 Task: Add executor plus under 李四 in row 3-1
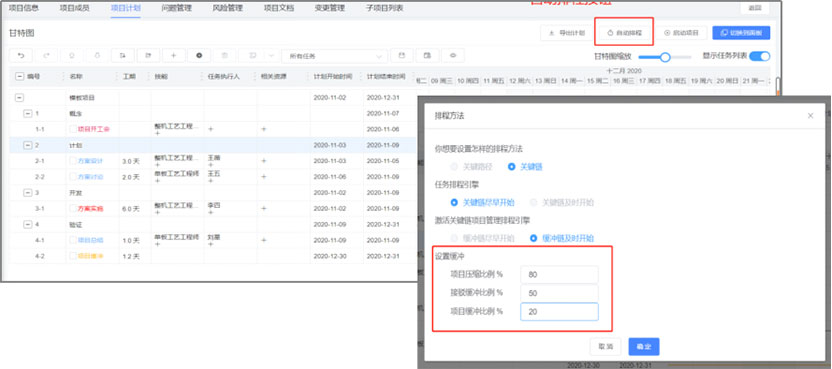210,212
